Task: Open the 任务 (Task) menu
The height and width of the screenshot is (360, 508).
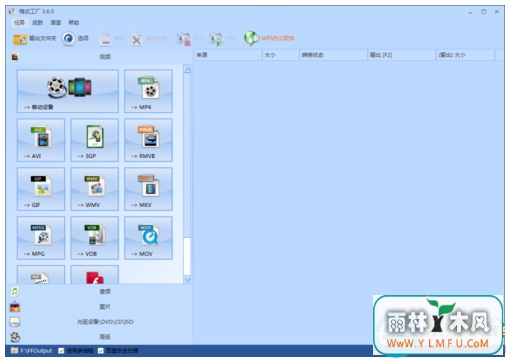Action: [x=19, y=22]
